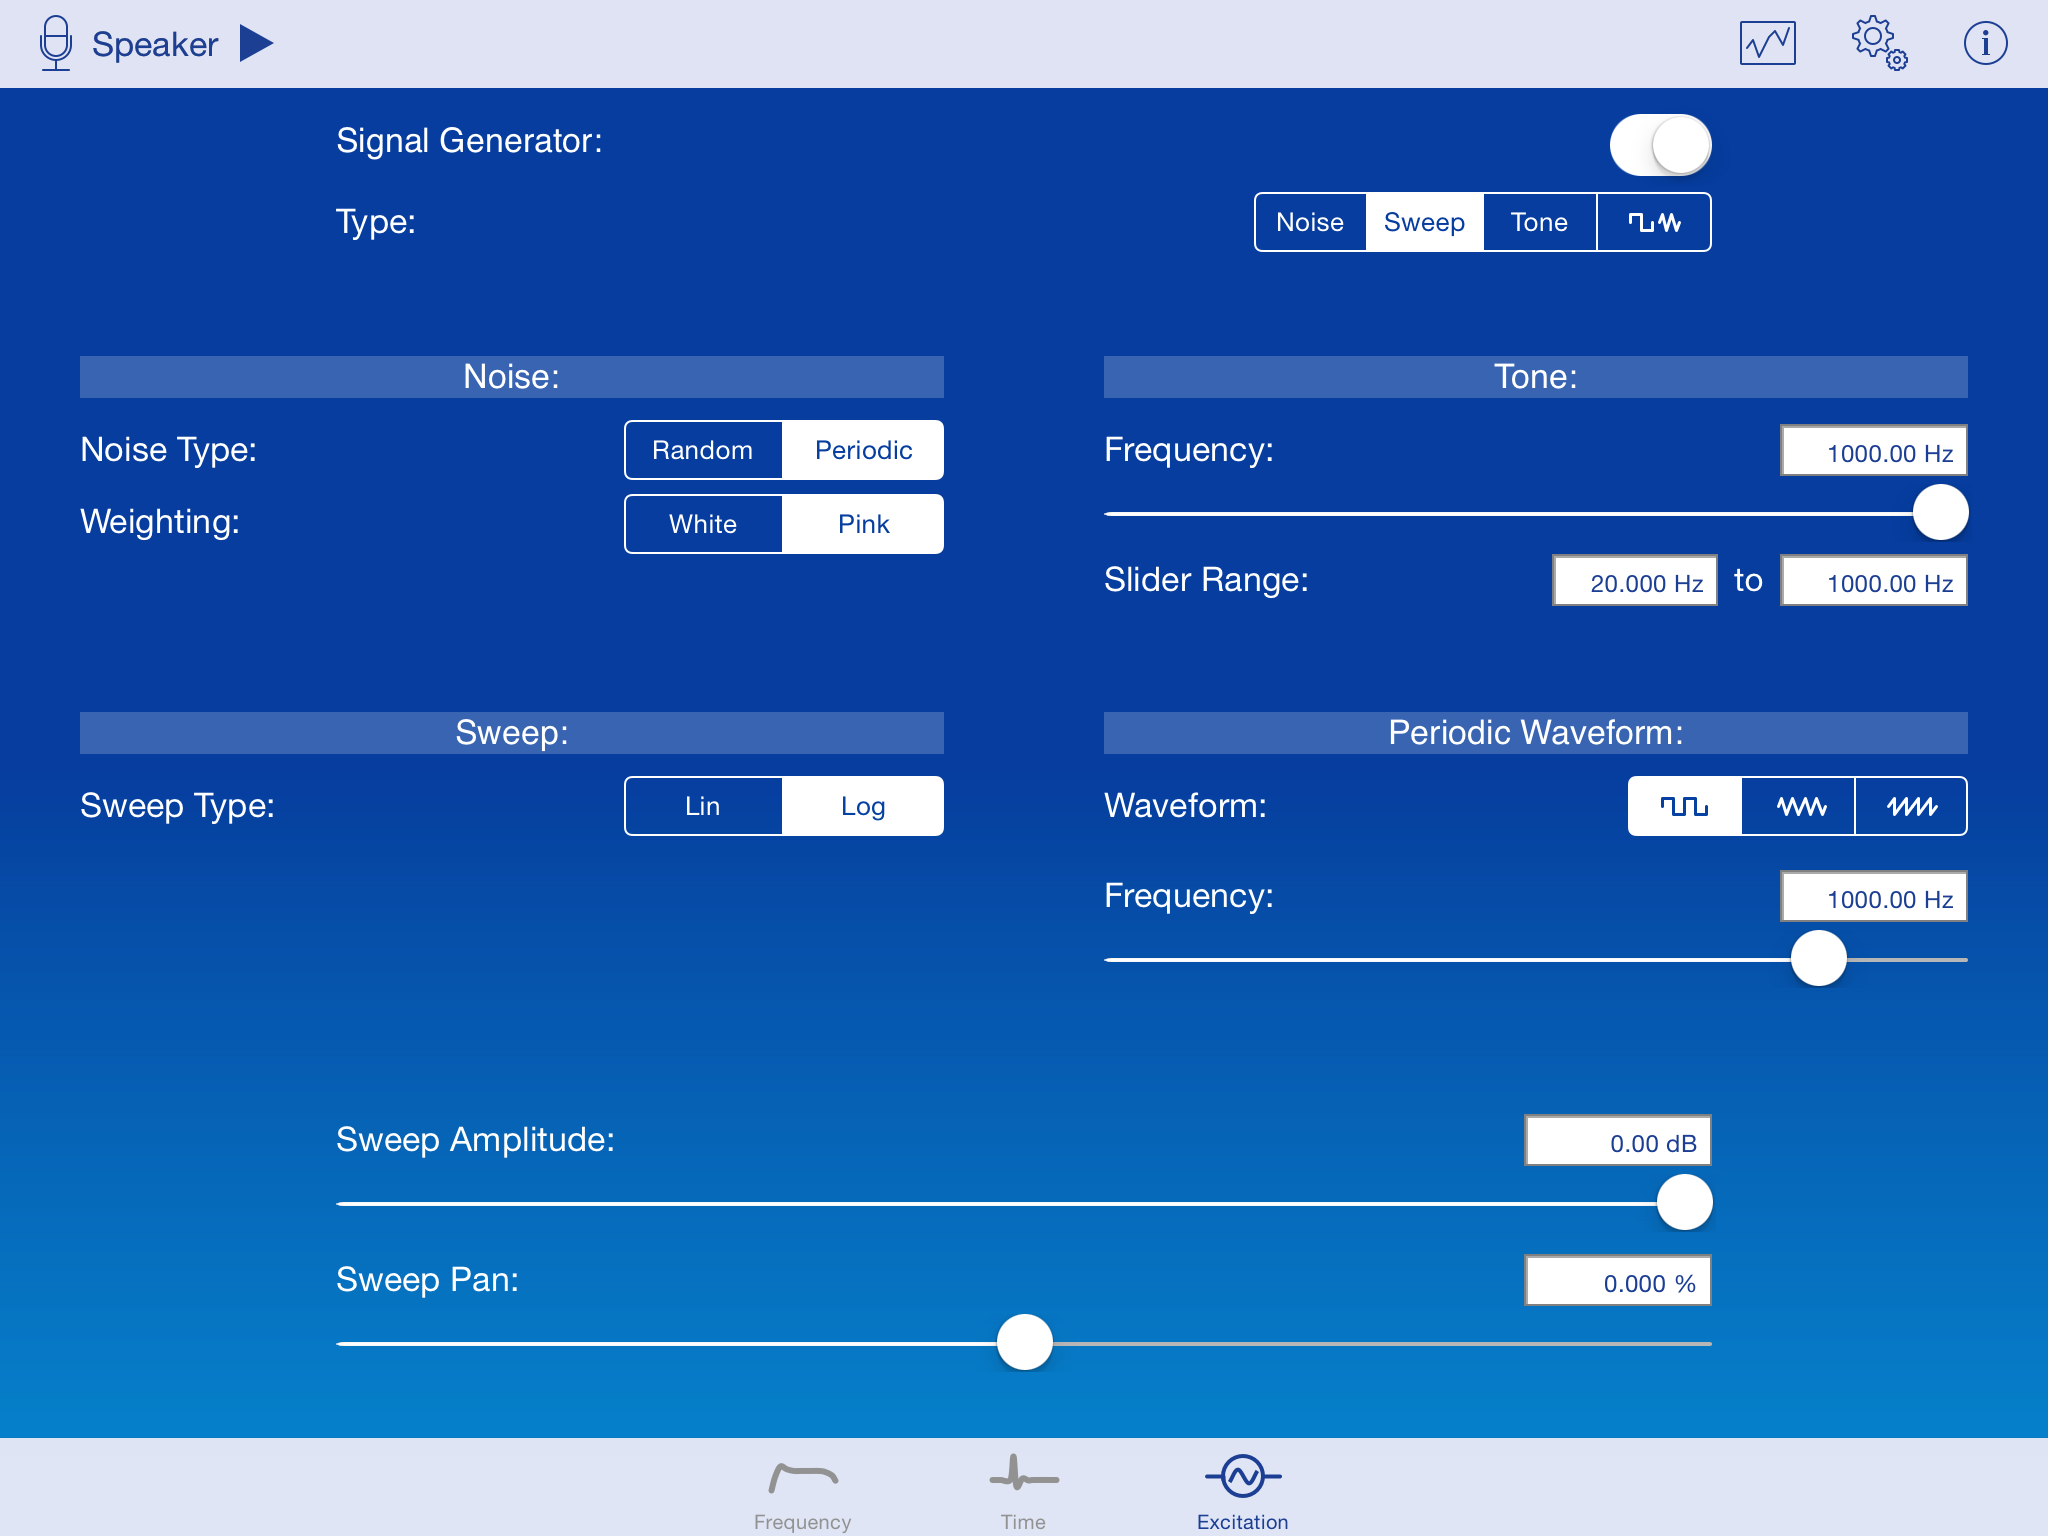This screenshot has width=2048, height=1536.
Task: Open the info circle icon
Action: 1985,44
